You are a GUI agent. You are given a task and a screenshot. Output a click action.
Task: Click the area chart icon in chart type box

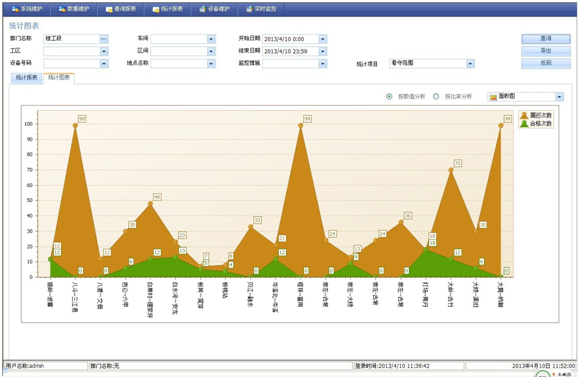tap(493, 97)
